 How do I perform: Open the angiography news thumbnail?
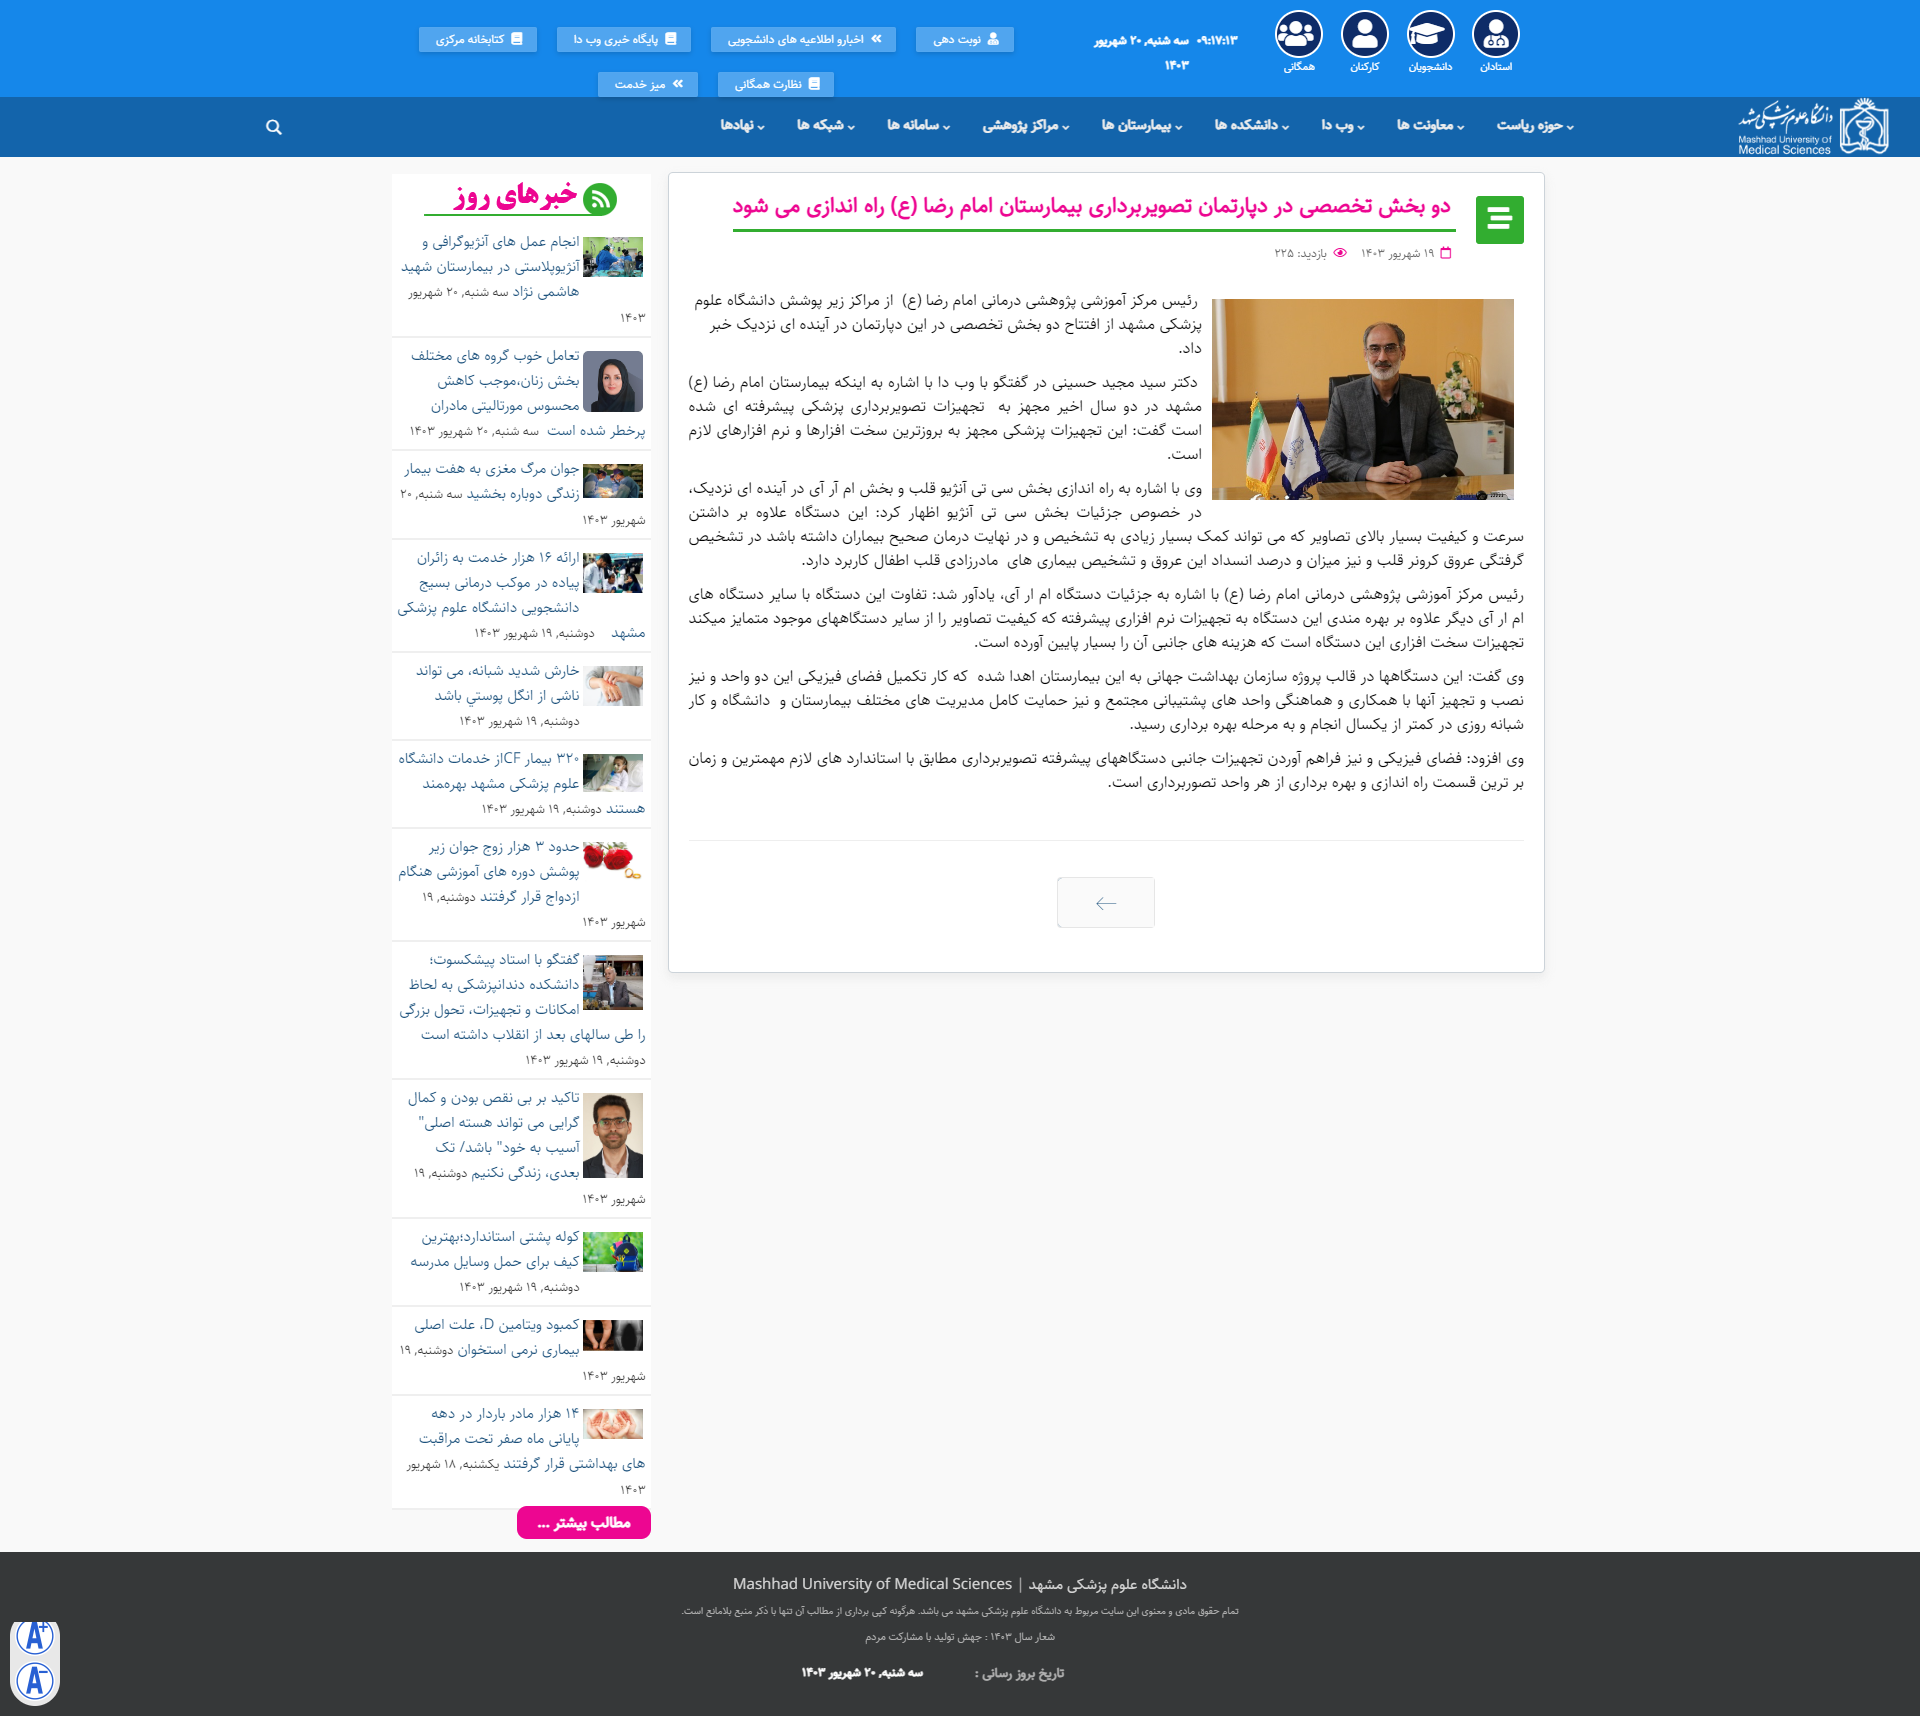[613, 257]
